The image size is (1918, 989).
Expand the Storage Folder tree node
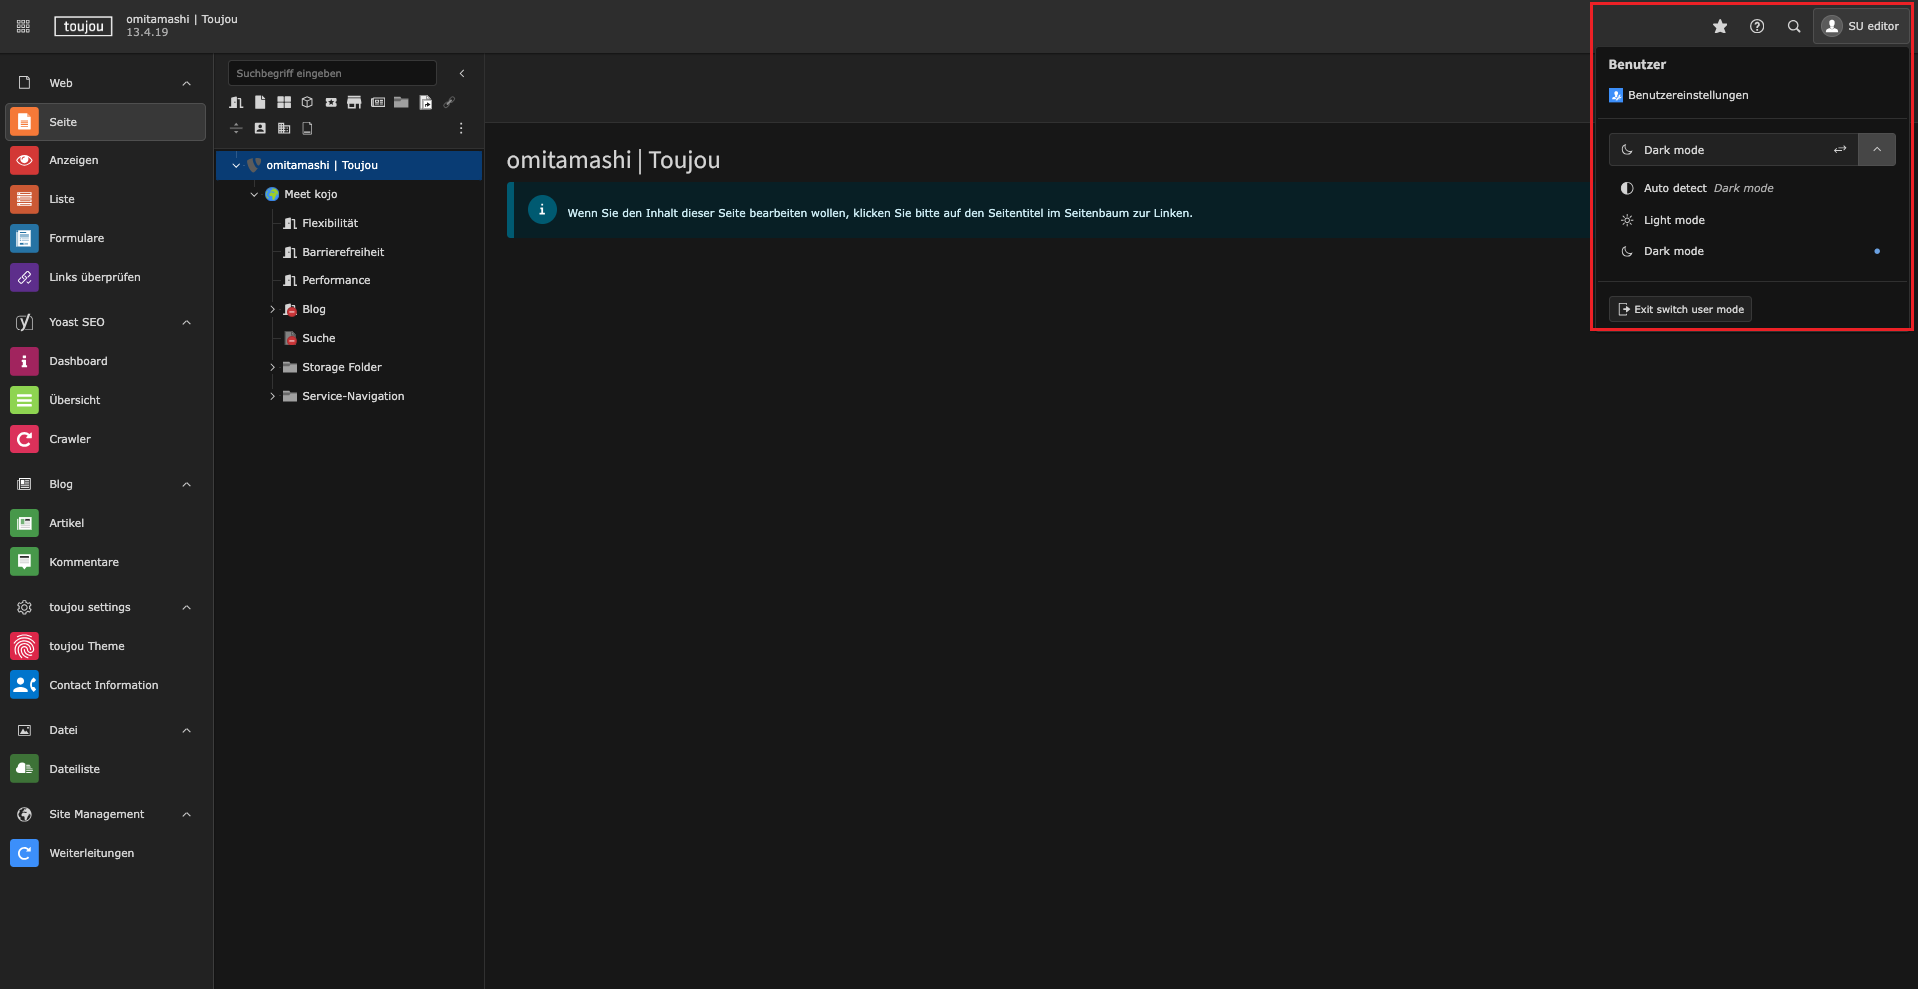(x=272, y=367)
